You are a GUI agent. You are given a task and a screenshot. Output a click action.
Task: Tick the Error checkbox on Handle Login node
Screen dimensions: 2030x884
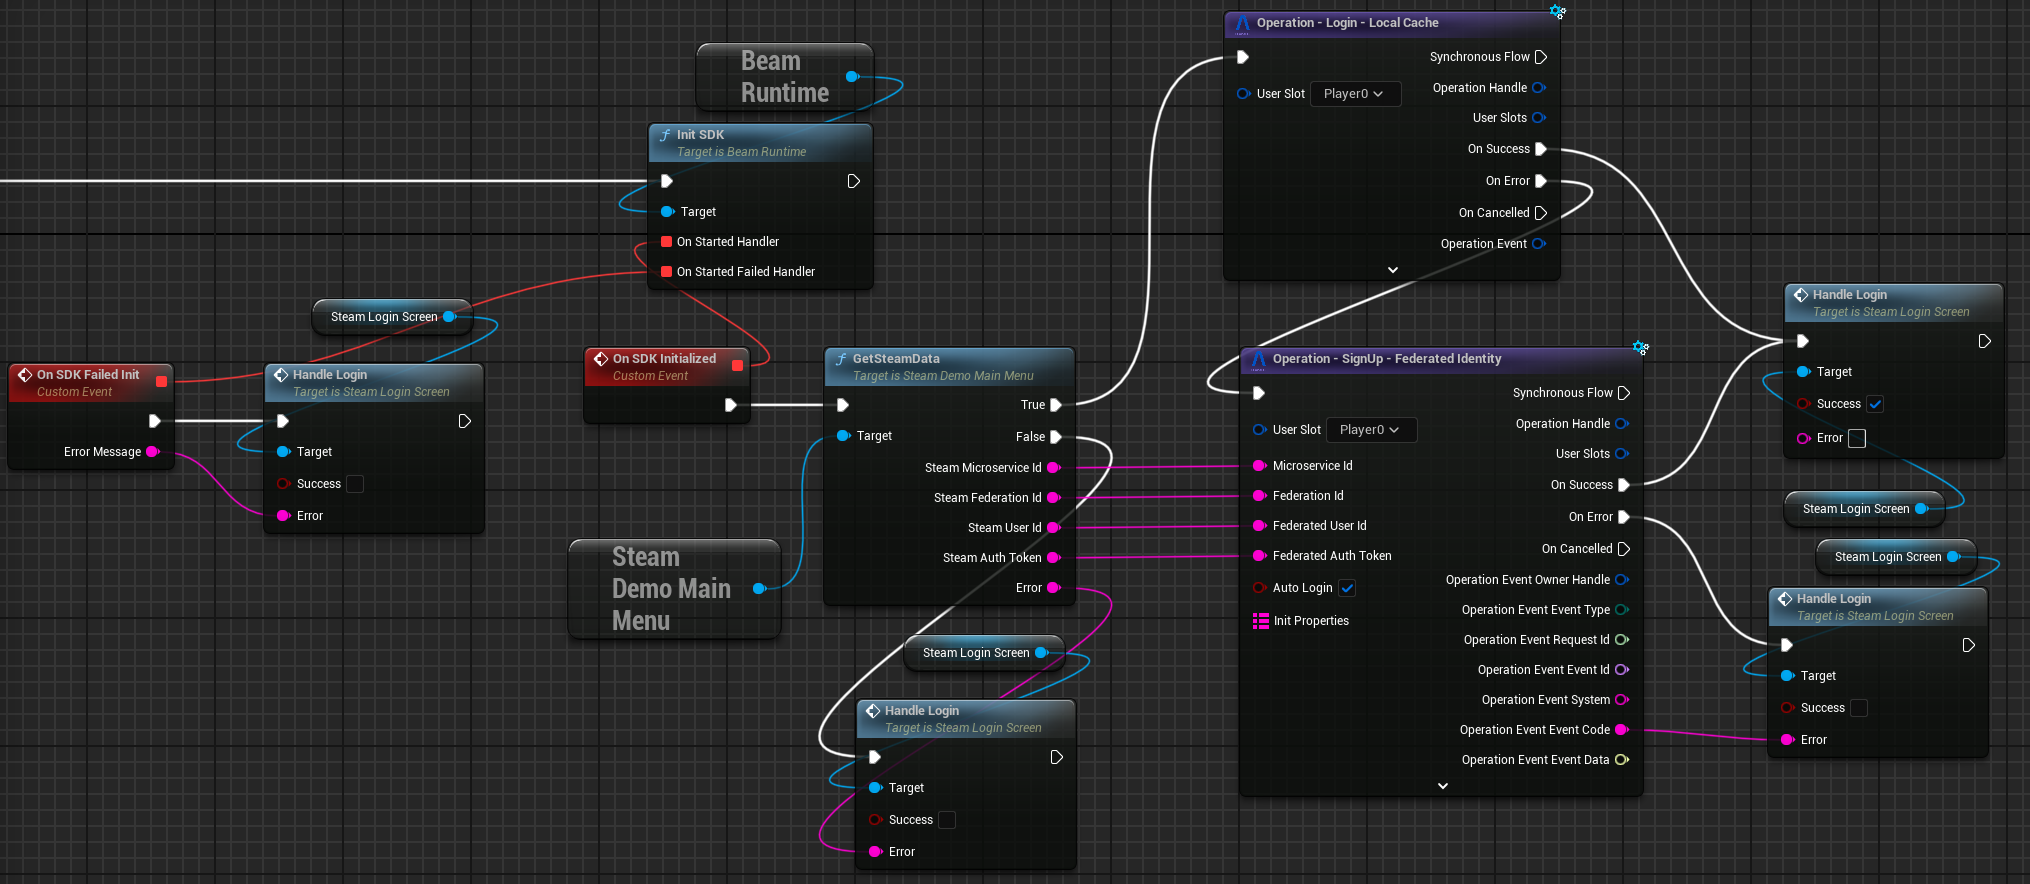click(x=1857, y=438)
